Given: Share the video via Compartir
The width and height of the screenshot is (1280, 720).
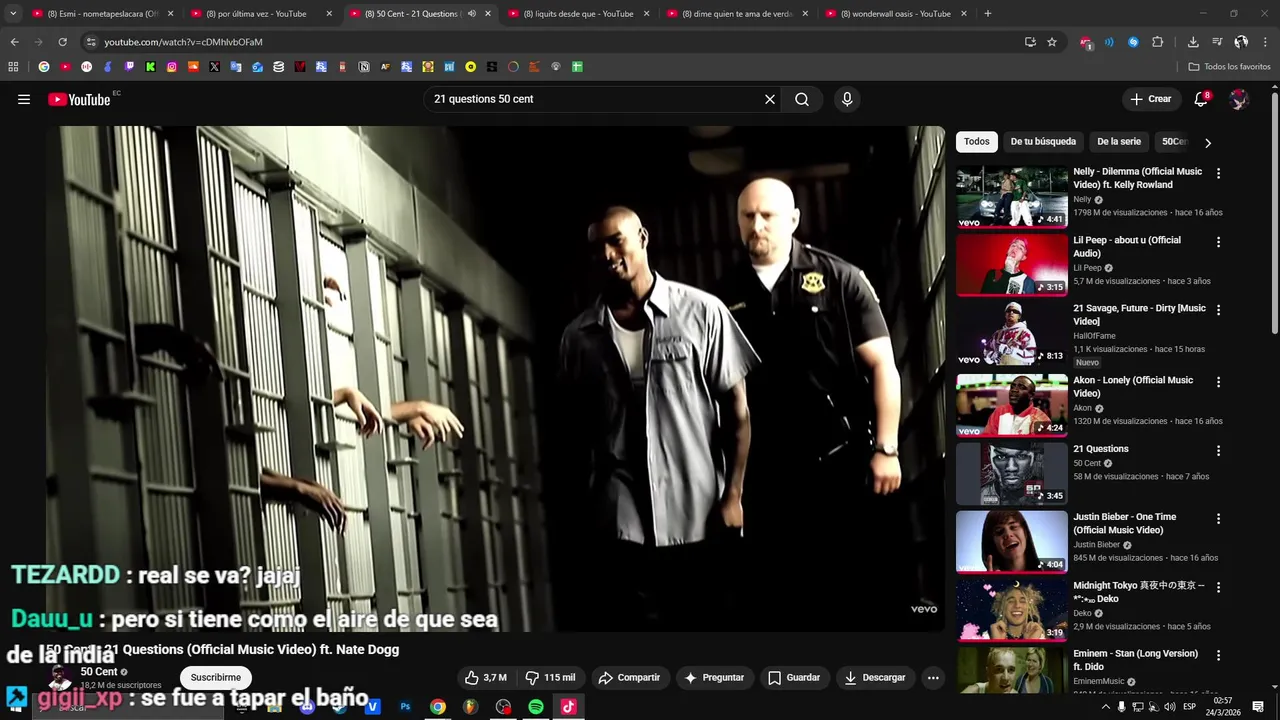Looking at the screenshot, I should pos(629,678).
